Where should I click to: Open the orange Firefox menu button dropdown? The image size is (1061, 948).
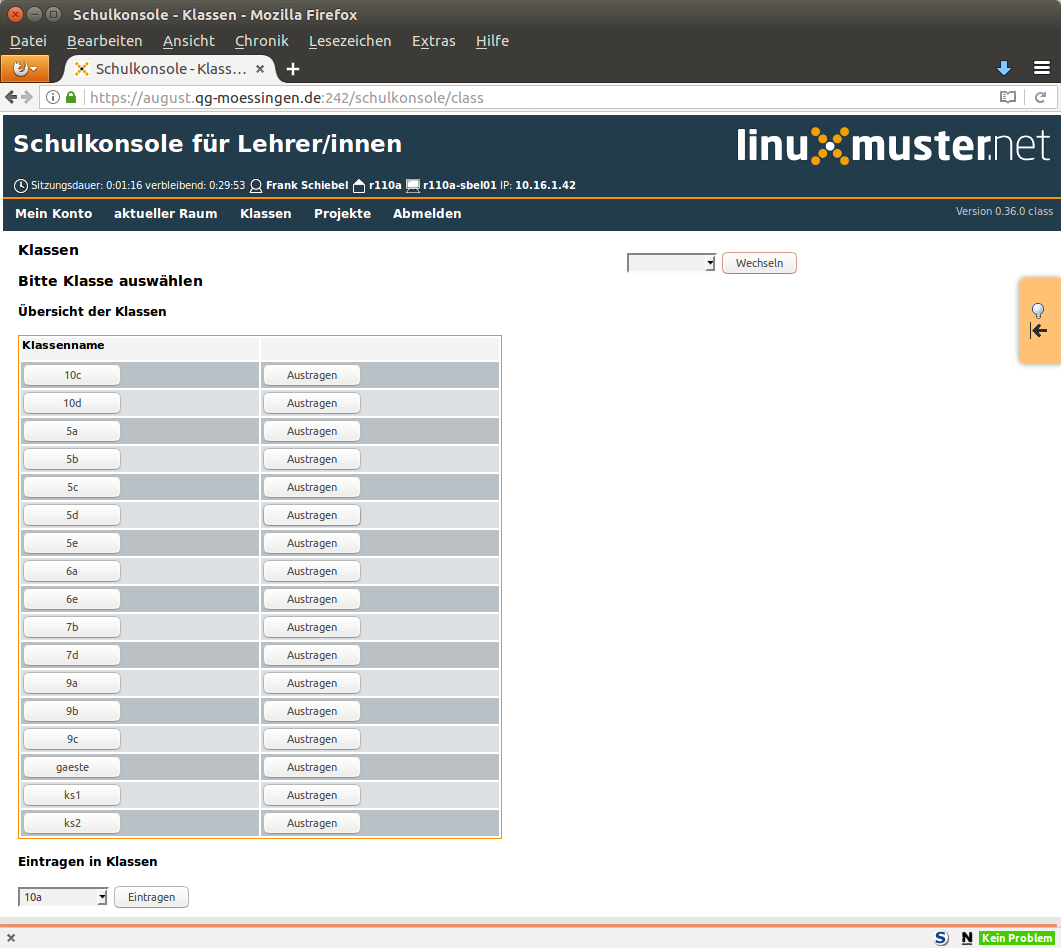tap(25, 68)
